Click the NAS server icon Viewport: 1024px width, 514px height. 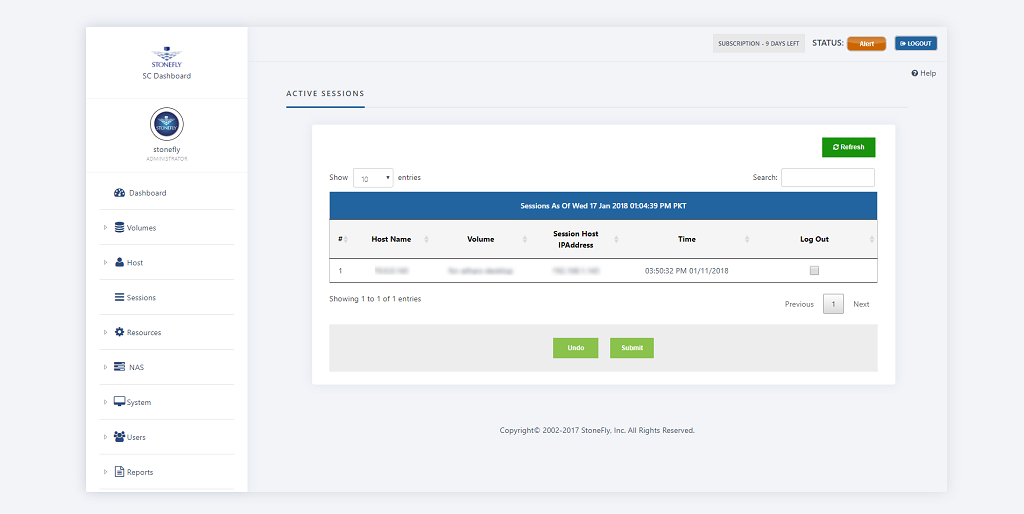coord(119,368)
